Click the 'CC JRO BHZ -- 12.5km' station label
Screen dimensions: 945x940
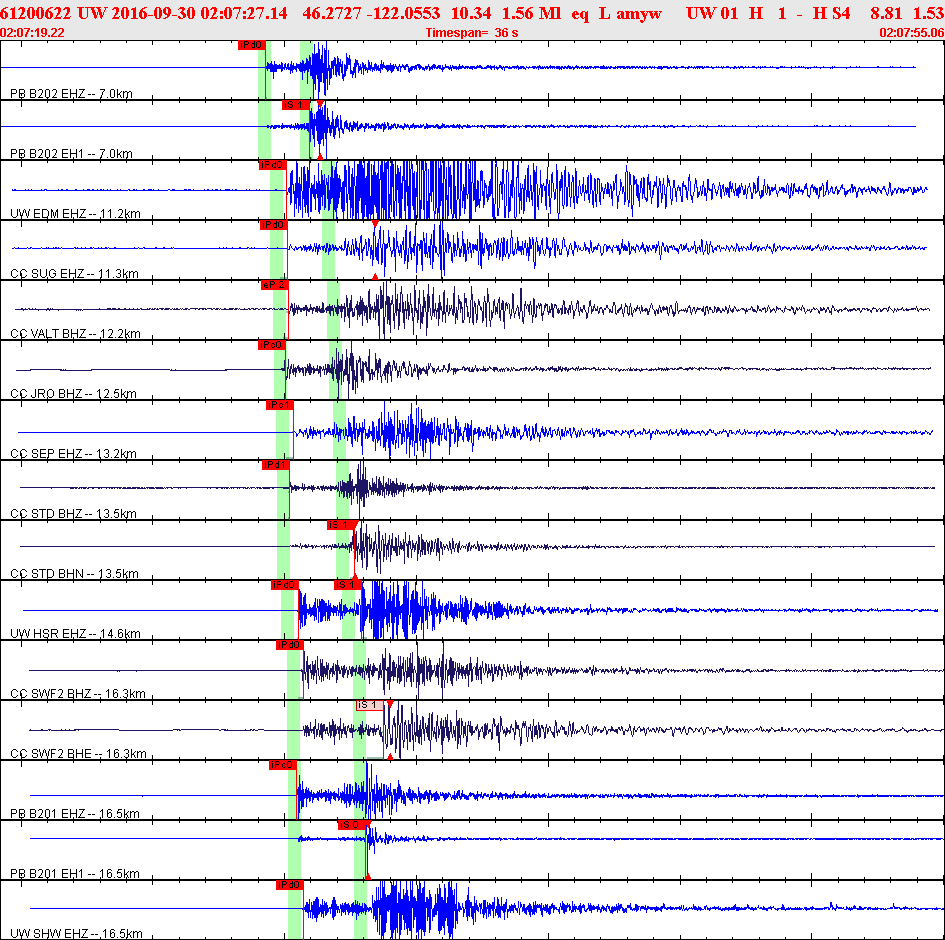click(x=73, y=393)
